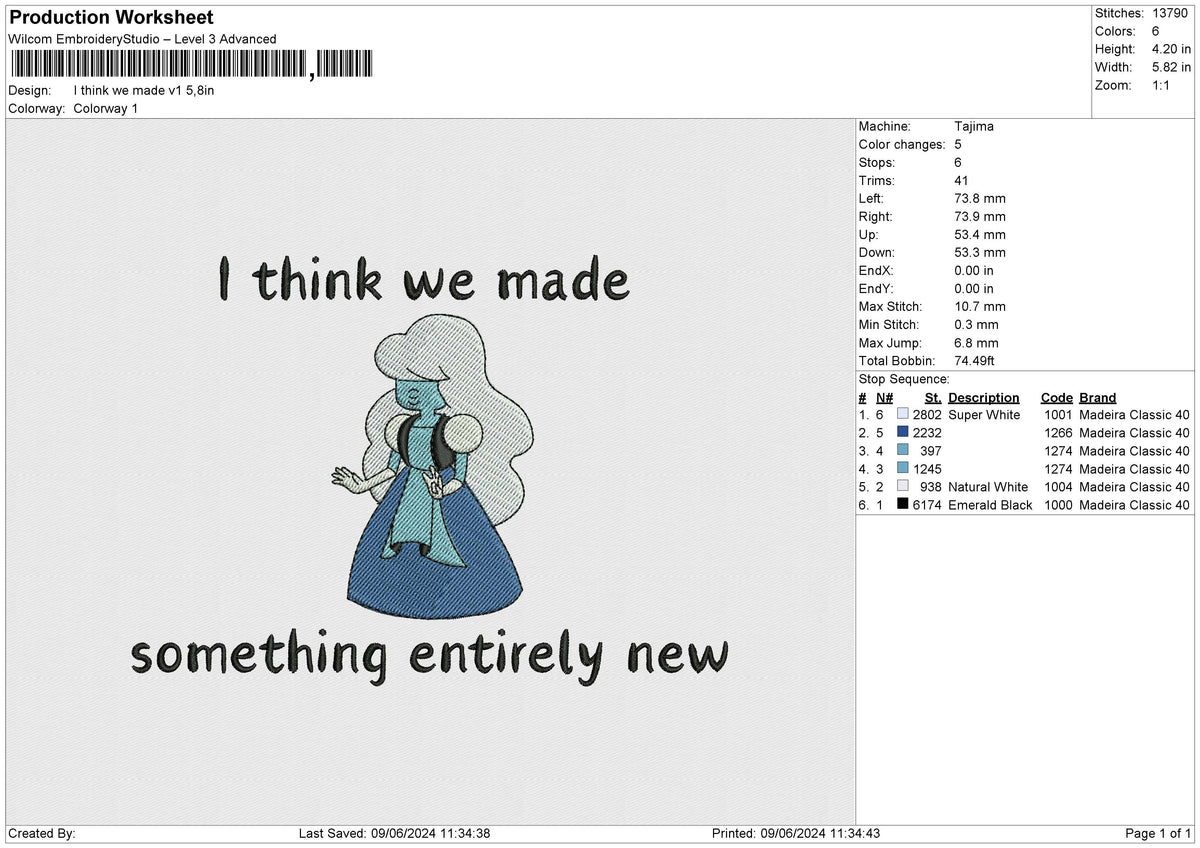
Task: Click the Color changes value 5
Action: (x=958, y=144)
